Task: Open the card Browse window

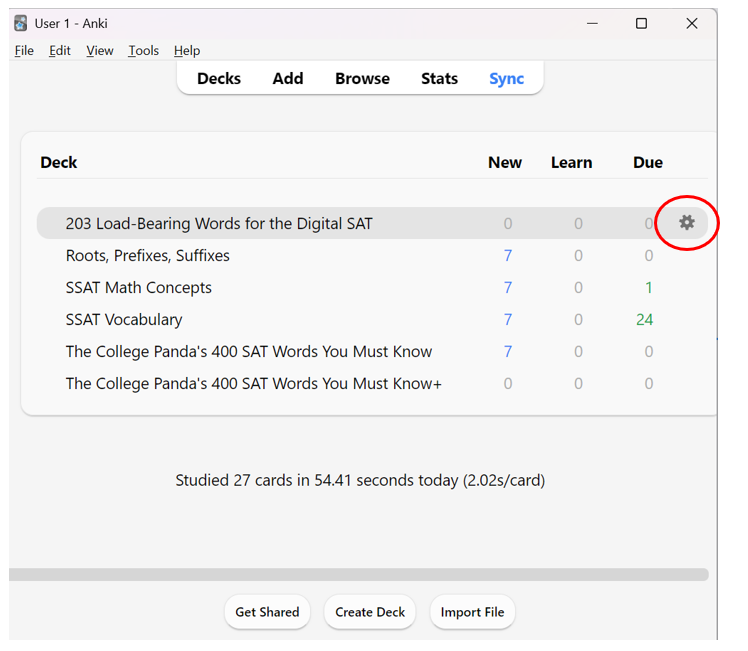Action: pos(362,78)
